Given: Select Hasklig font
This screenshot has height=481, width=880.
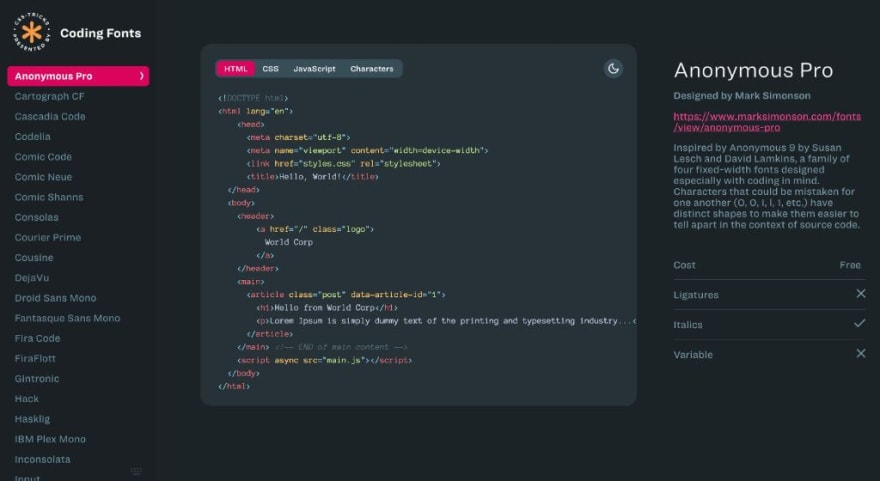Looking at the screenshot, I should (32, 419).
